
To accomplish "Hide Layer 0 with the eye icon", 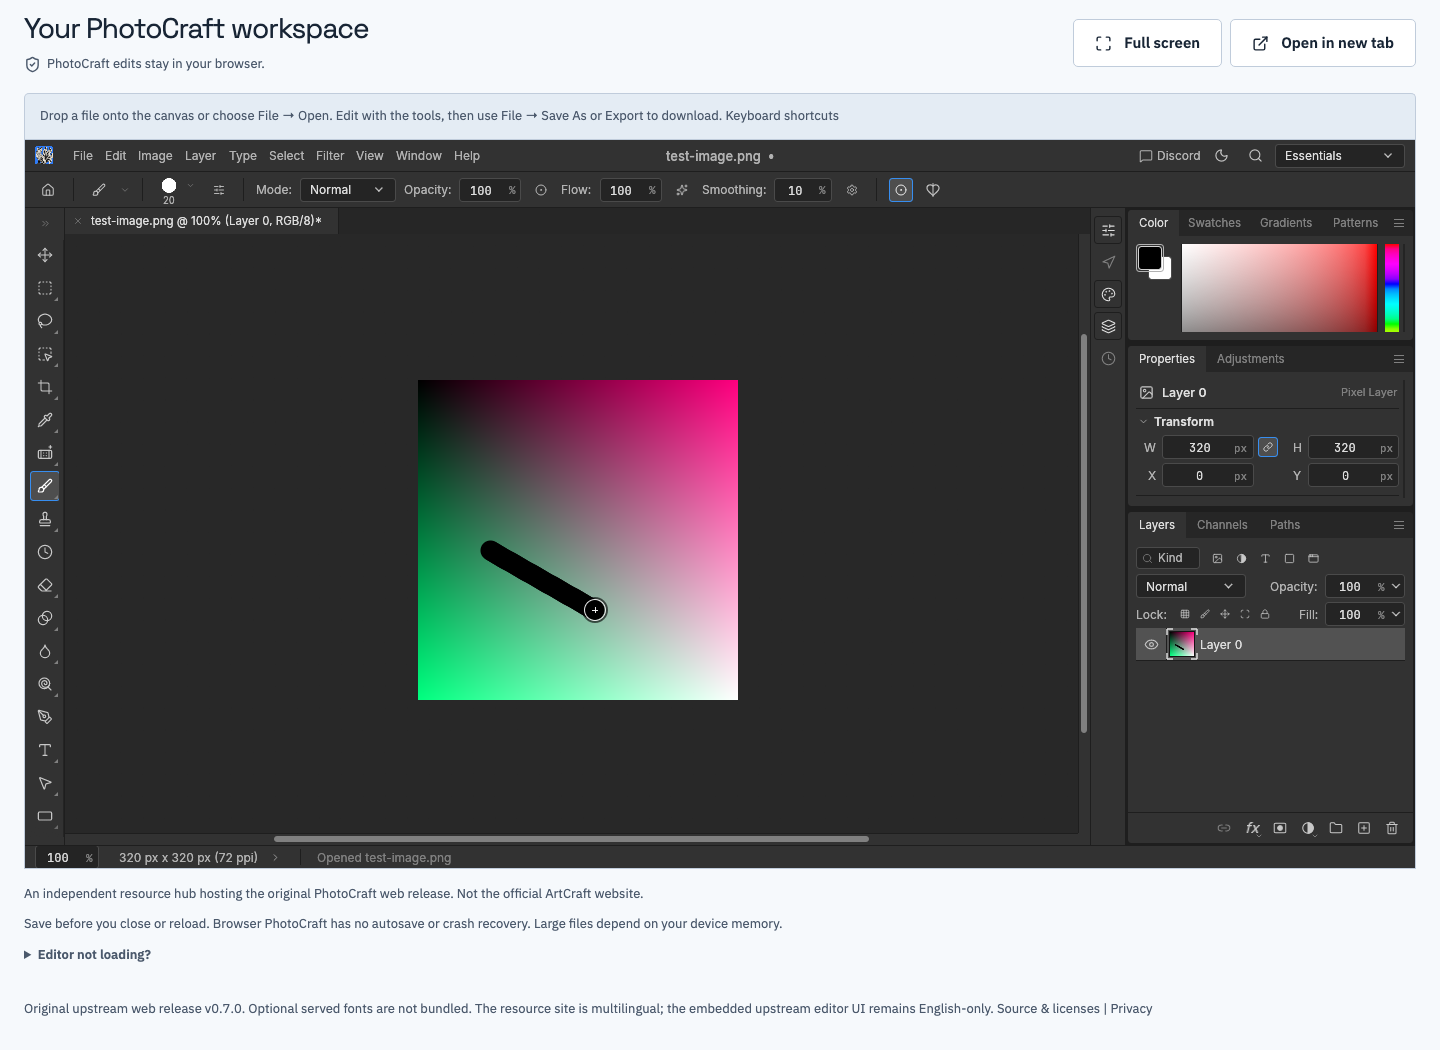I will [x=1151, y=645].
